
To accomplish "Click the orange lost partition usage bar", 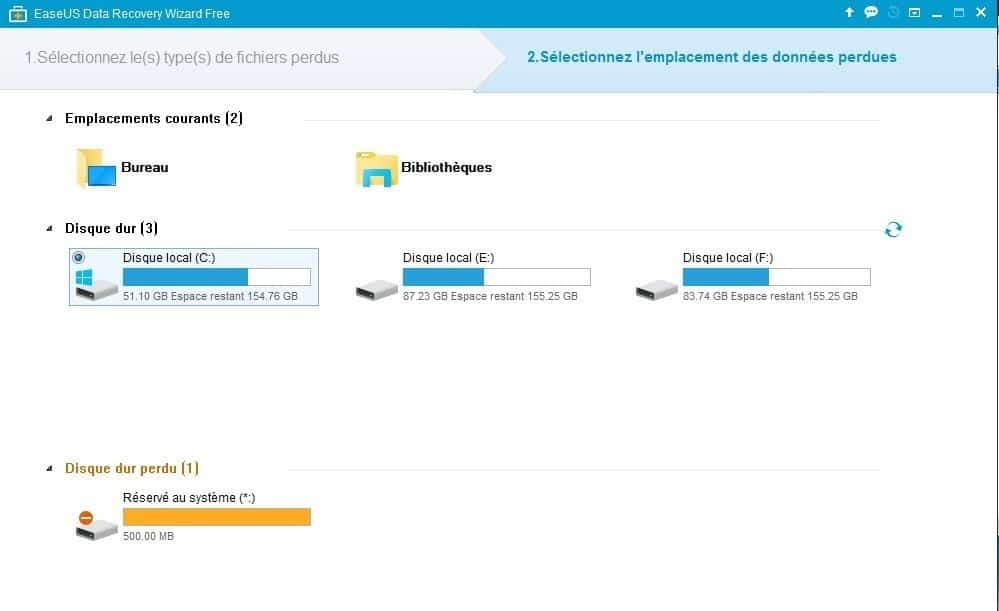I will click(217, 517).
